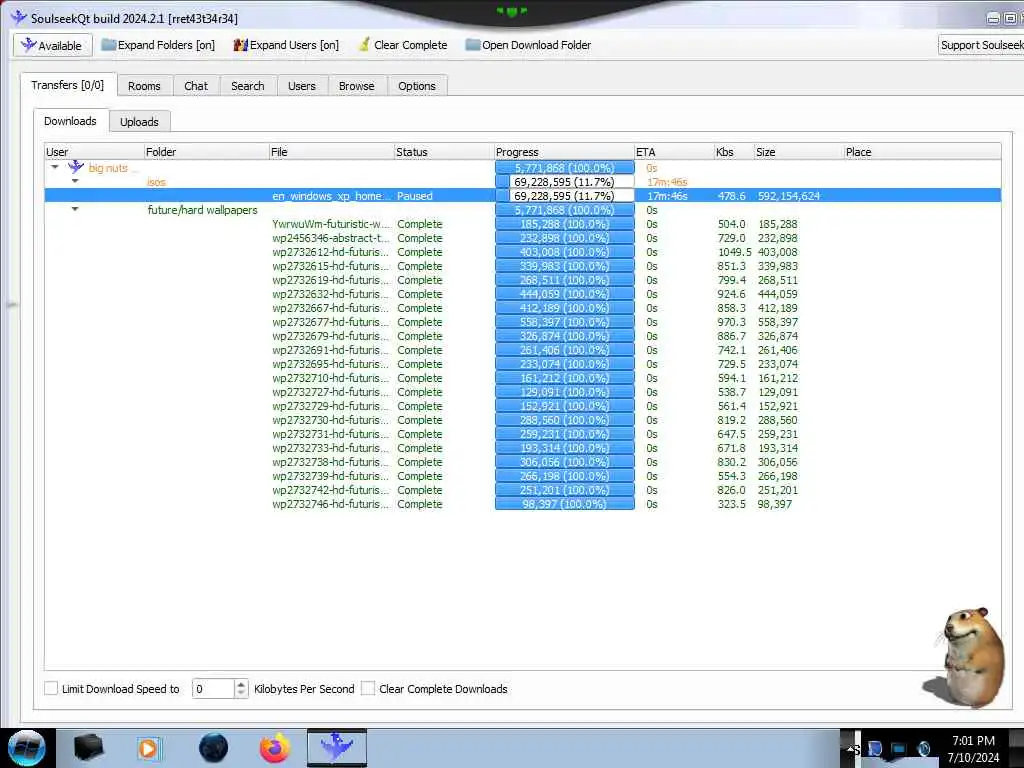
Task: Click progress bar showing 98,397 (100.0%)
Action: 564,504
